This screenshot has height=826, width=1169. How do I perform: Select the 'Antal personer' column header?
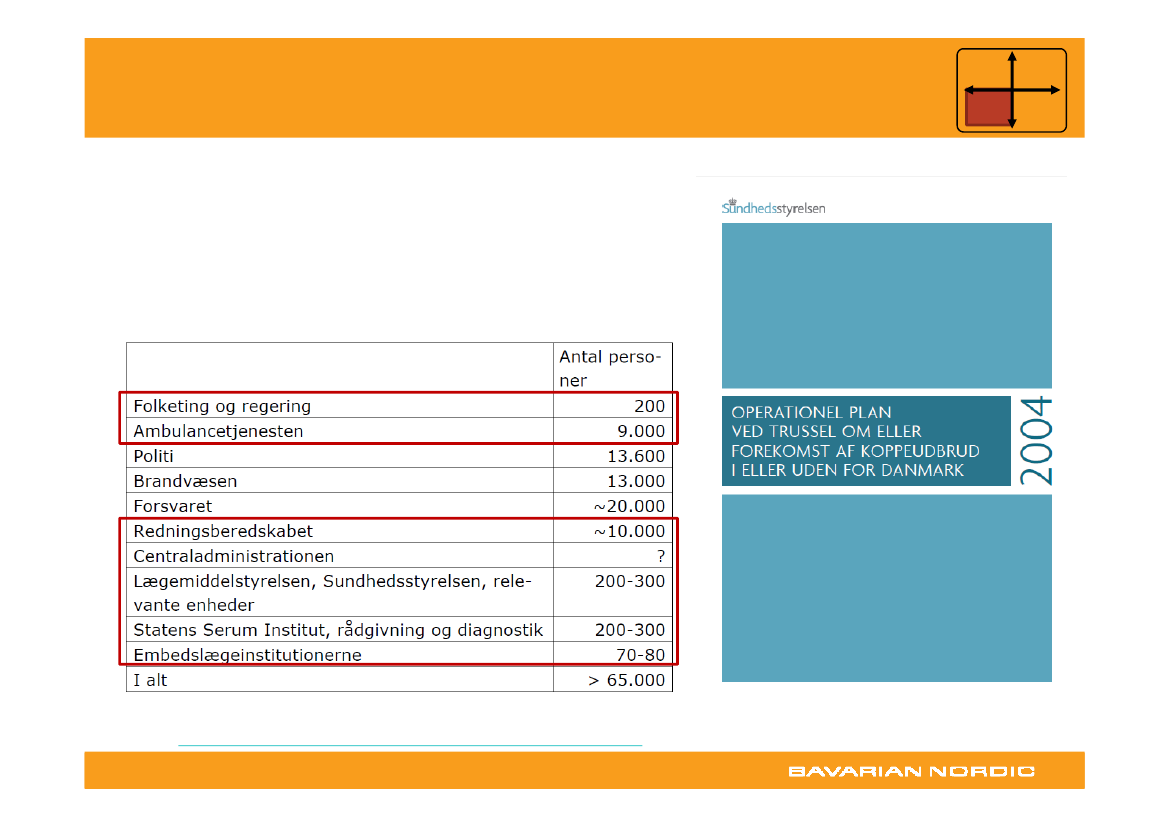tap(611, 368)
